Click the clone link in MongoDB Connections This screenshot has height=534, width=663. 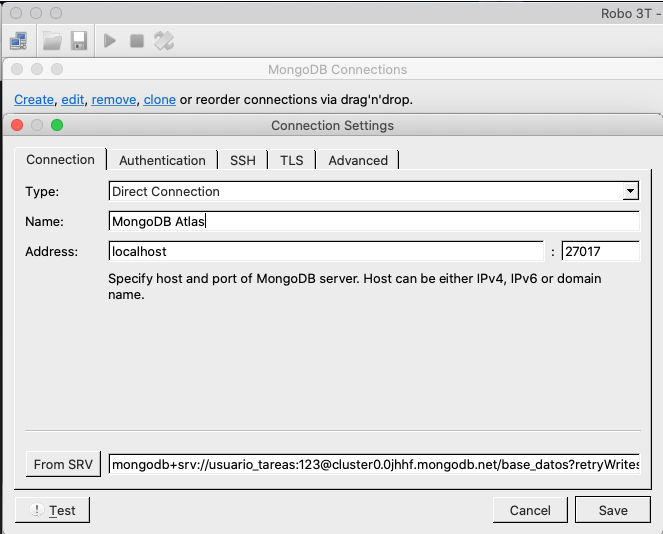click(159, 99)
